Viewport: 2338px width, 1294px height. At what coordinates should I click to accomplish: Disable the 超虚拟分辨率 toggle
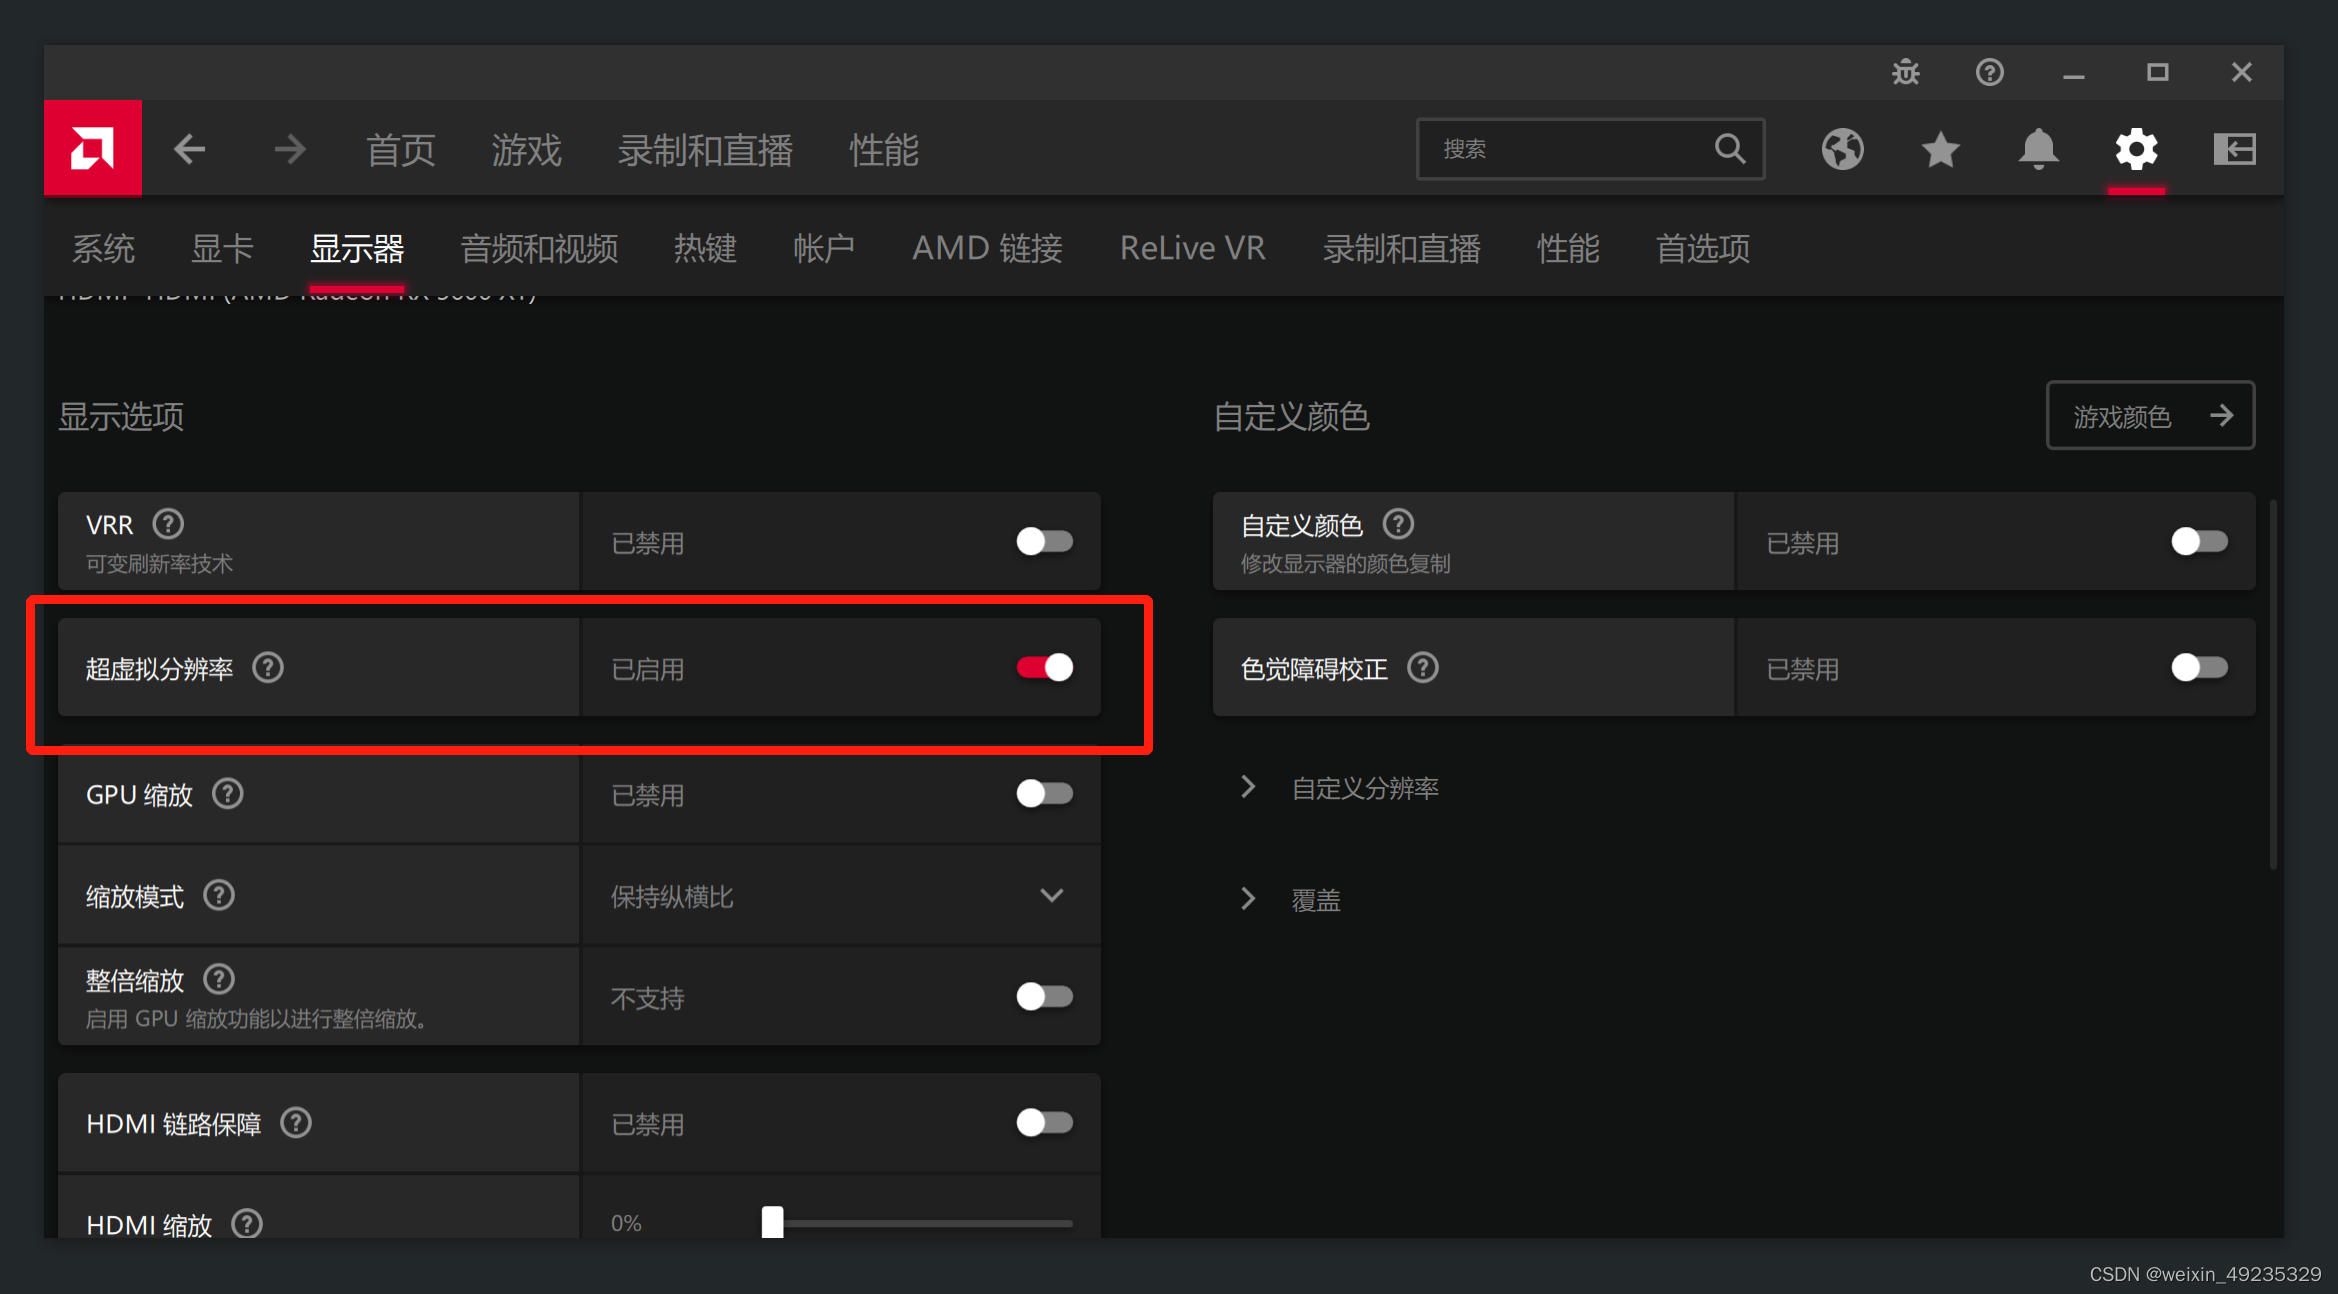pos(1044,667)
